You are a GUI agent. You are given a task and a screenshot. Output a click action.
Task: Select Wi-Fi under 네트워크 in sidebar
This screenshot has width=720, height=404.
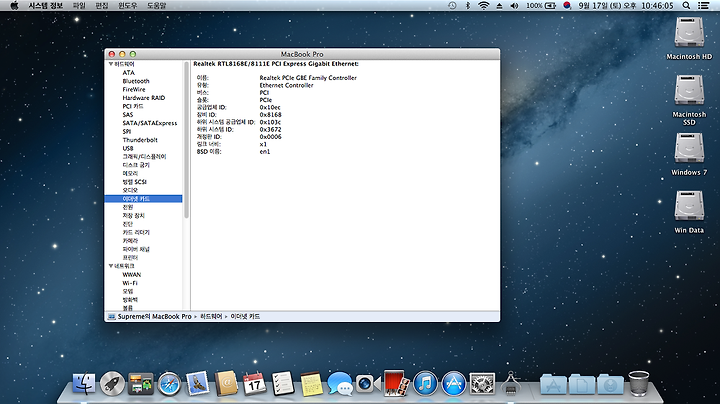click(130, 283)
